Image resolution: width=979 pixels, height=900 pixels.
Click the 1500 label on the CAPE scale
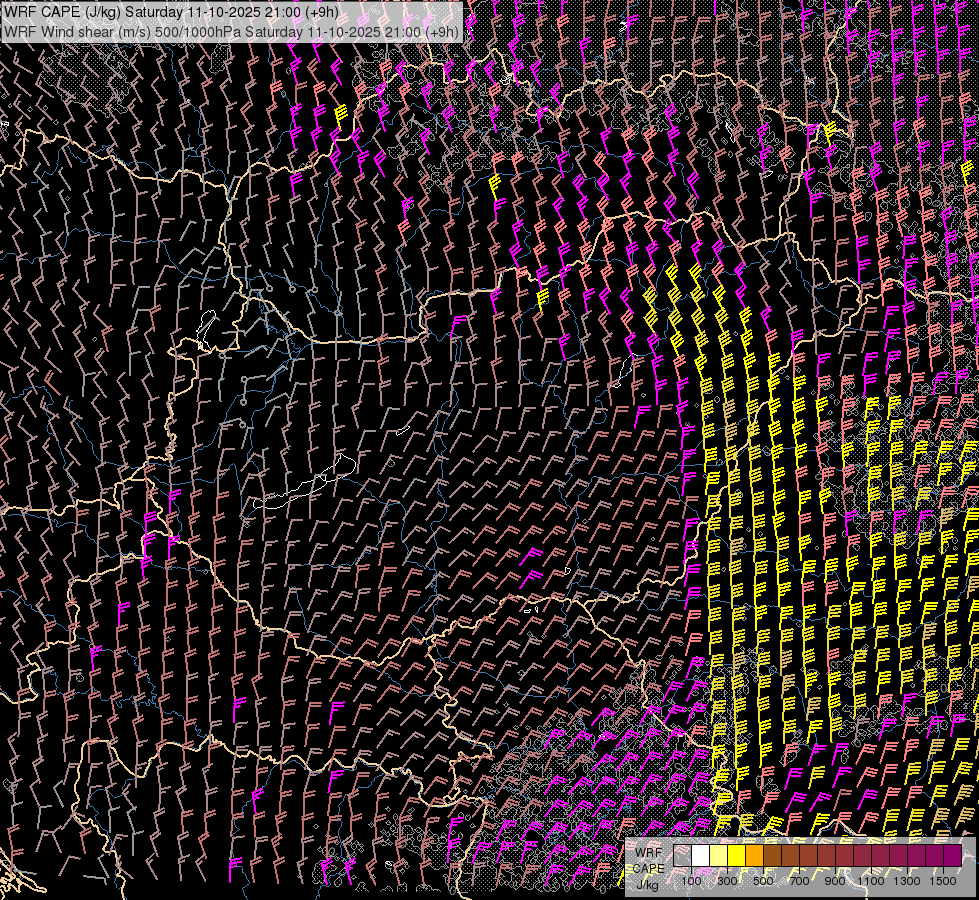(943, 880)
